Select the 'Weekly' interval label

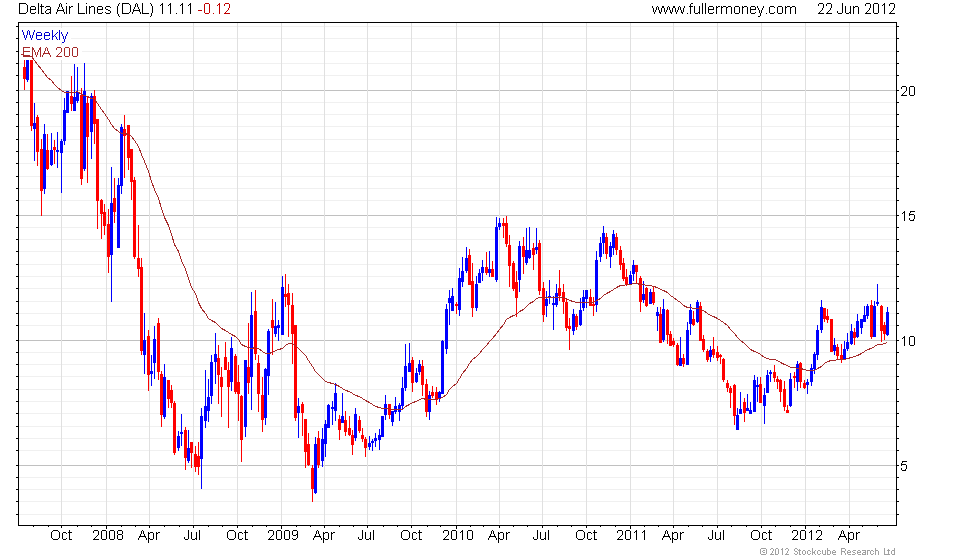44,36
